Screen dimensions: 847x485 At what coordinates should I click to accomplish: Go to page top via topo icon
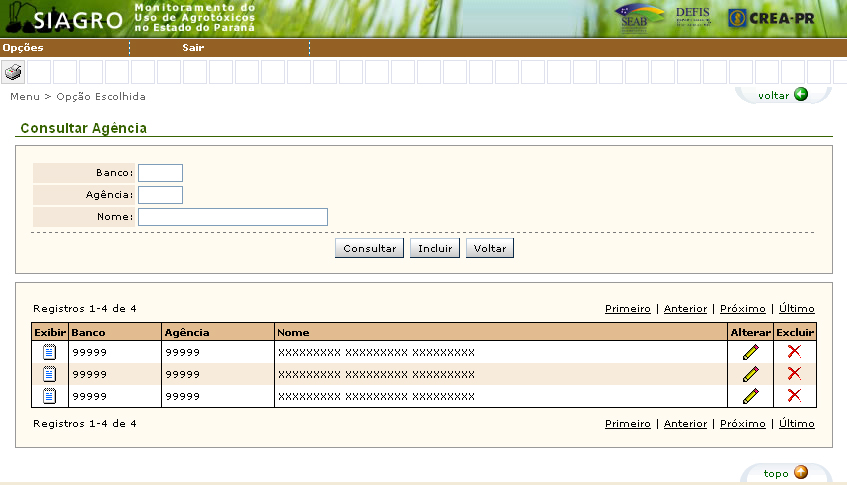800,473
